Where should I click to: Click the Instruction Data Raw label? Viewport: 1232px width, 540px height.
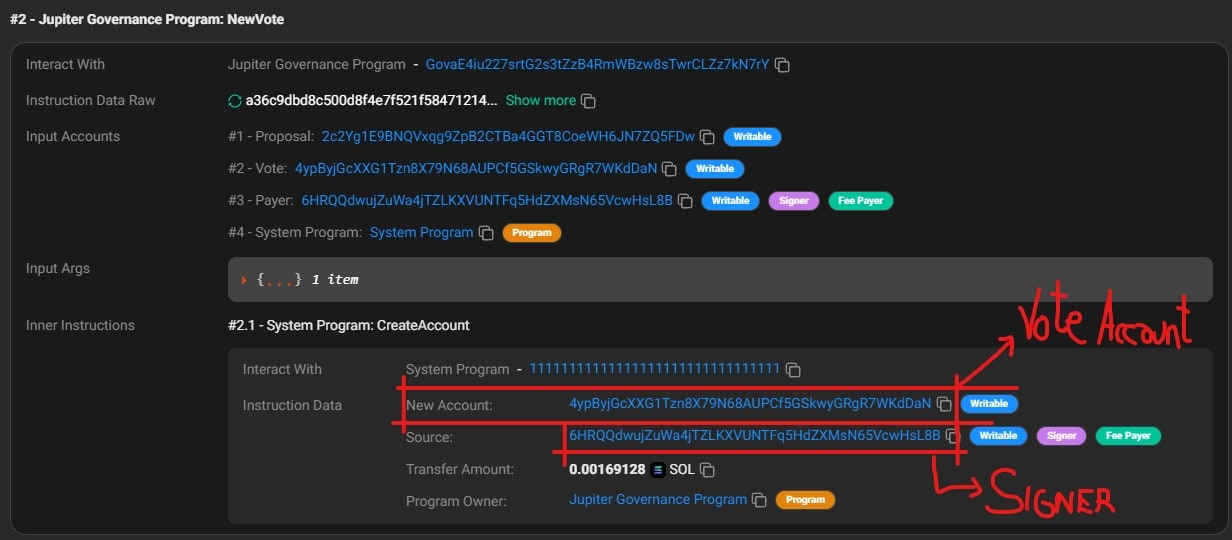[x=90, y=100]
